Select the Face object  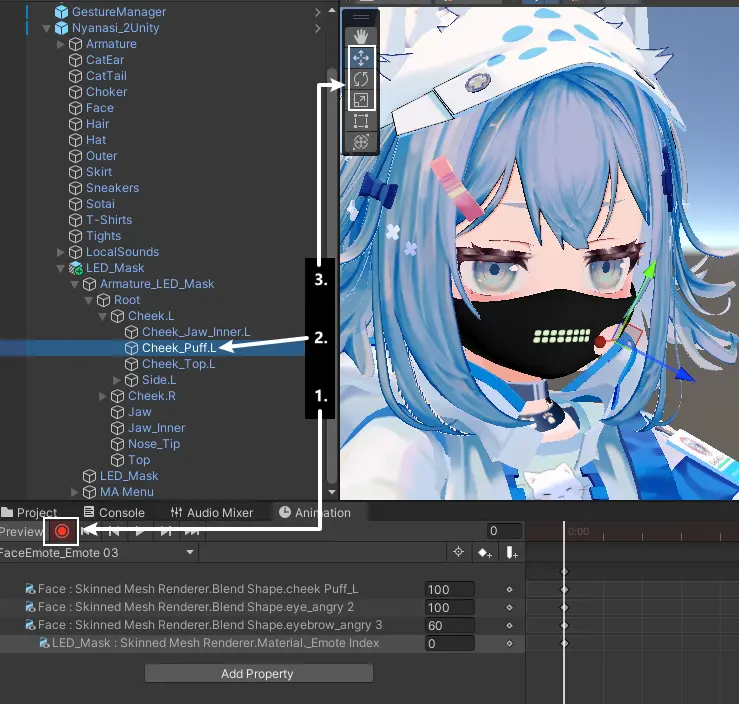coord(99,108)
